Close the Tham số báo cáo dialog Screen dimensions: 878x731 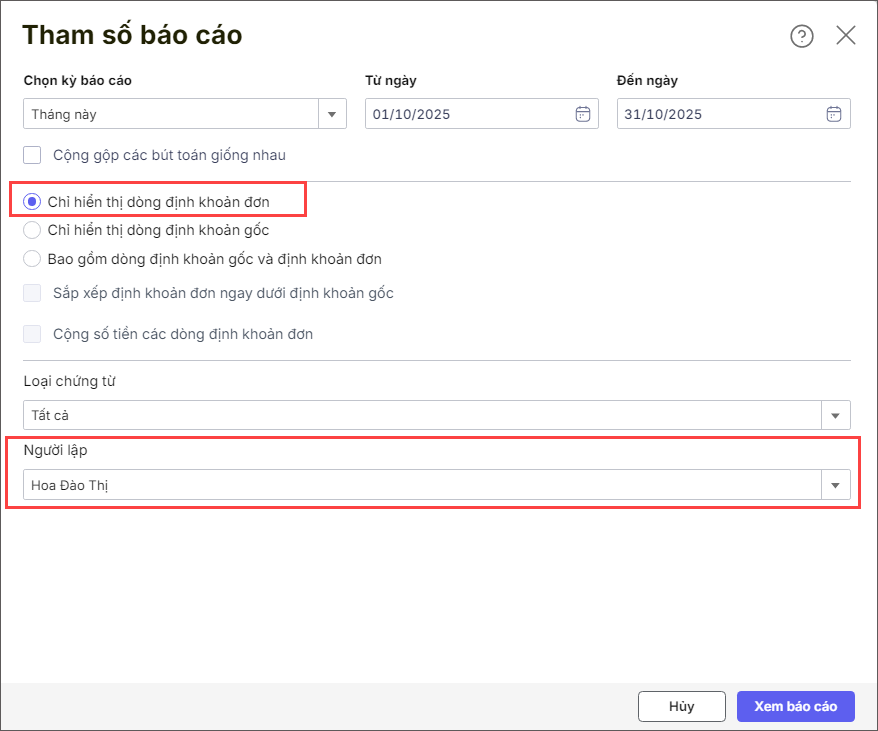(x=846, y=36)
